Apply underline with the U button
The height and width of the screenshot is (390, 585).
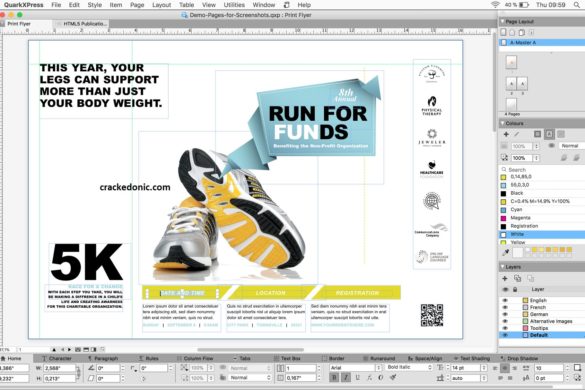[357, 378]
